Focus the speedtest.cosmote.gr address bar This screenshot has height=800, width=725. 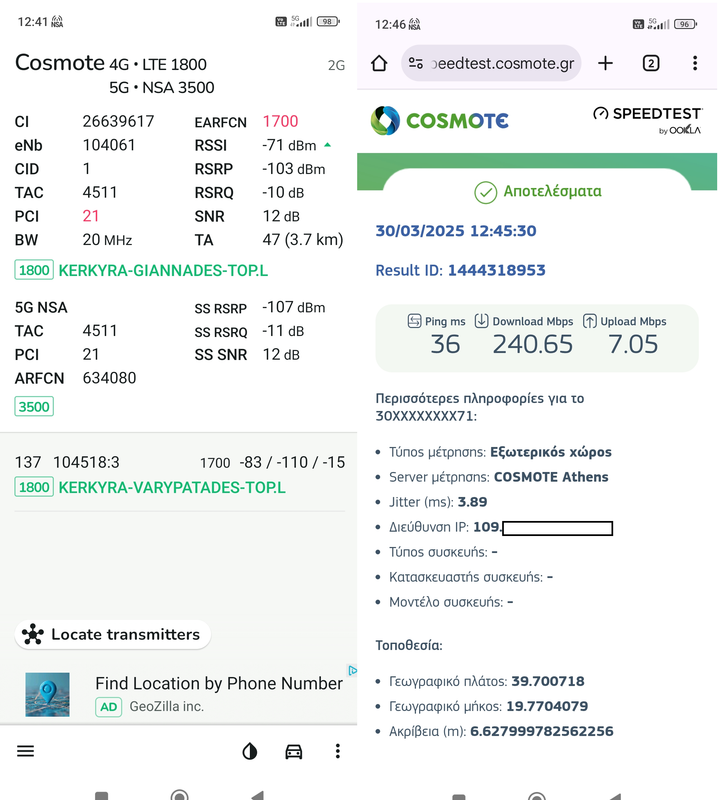point(491,63)
